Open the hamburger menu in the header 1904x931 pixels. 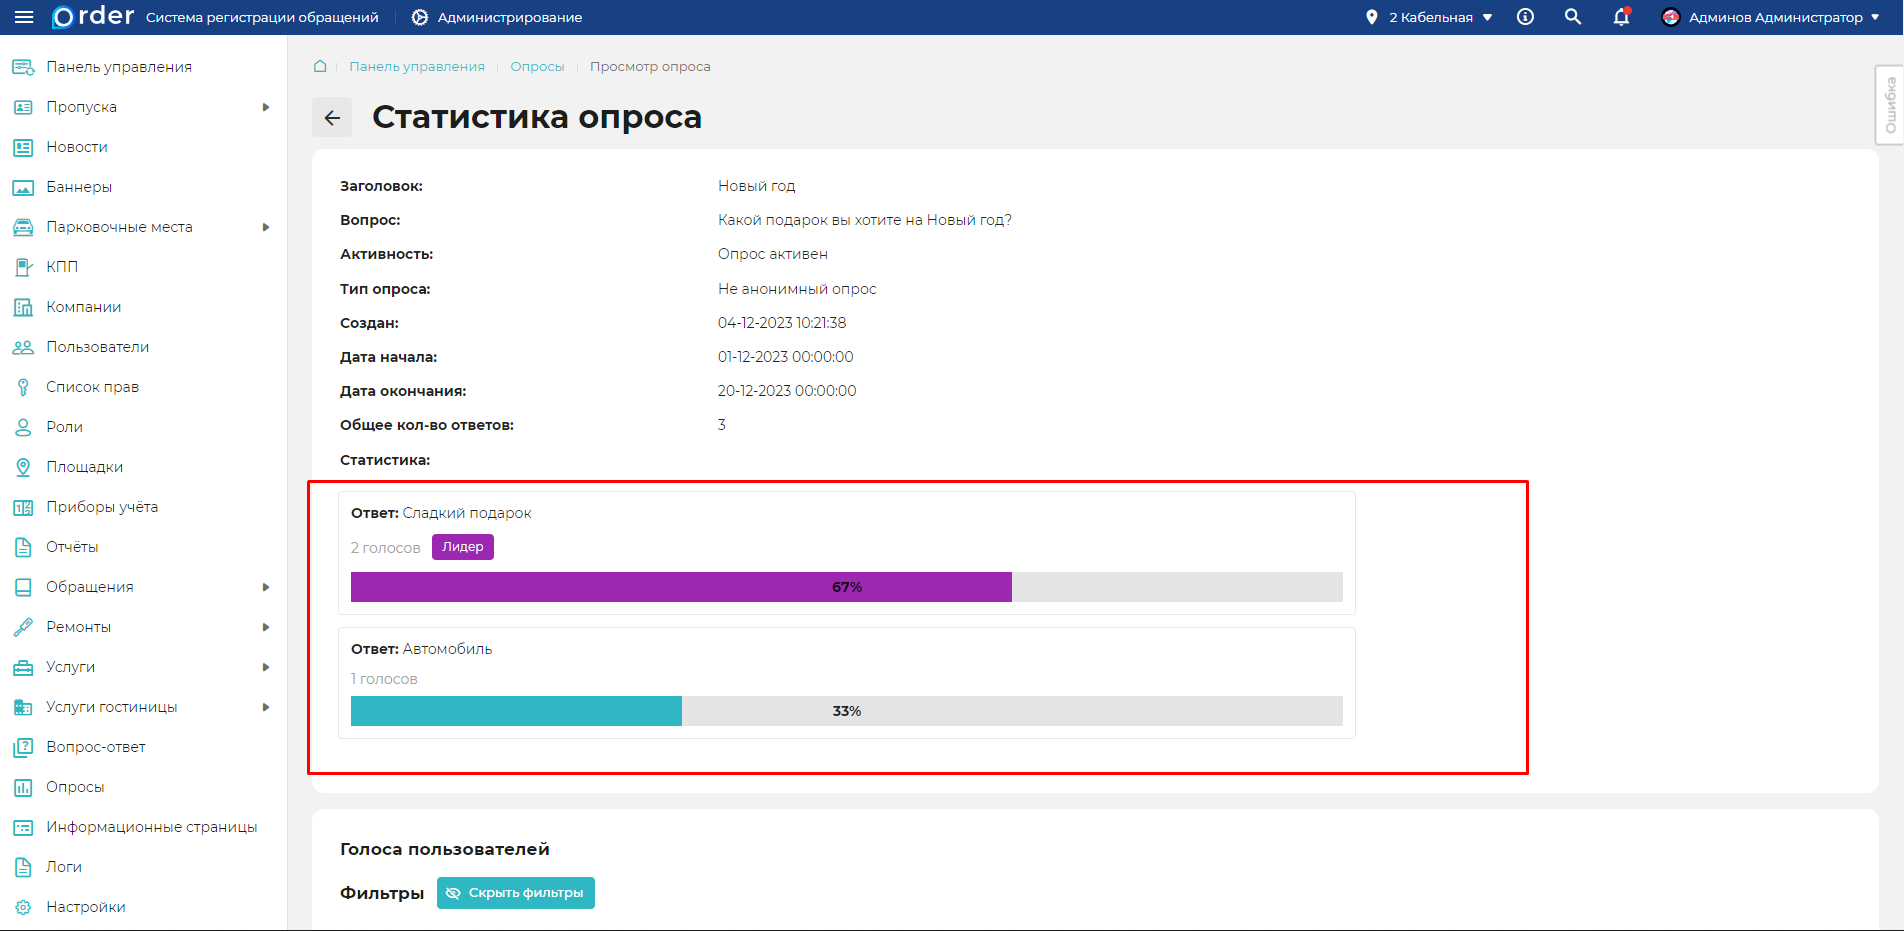pos(24,17)
